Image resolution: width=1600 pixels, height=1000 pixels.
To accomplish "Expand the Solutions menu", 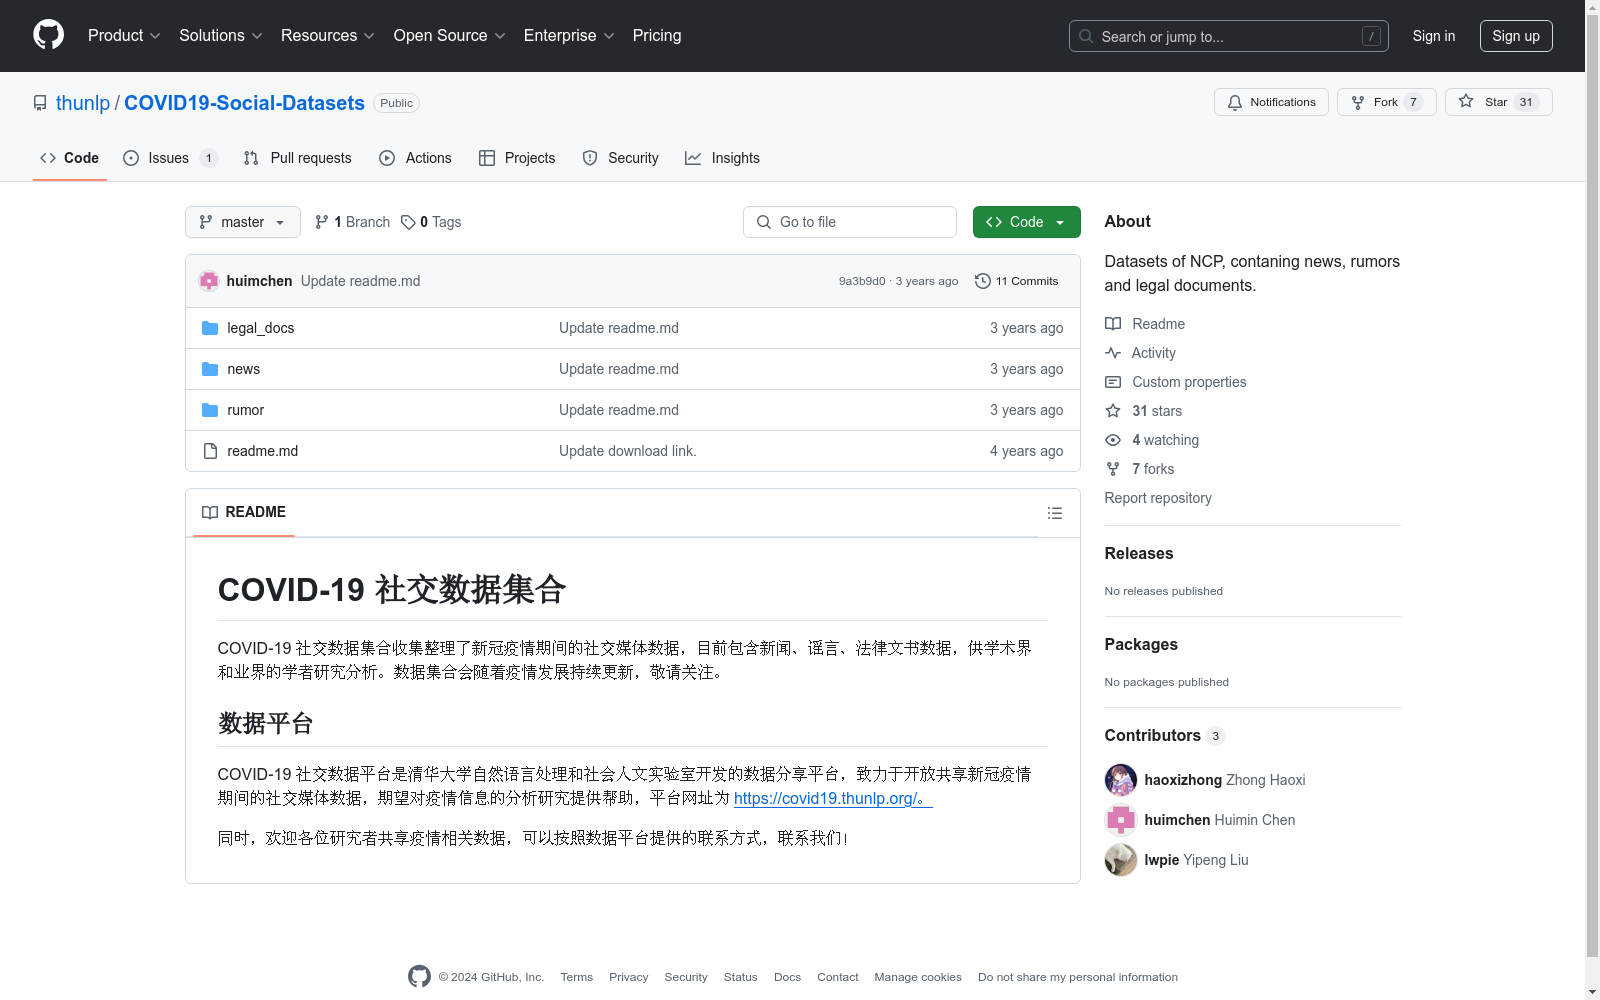I will 221,35.
